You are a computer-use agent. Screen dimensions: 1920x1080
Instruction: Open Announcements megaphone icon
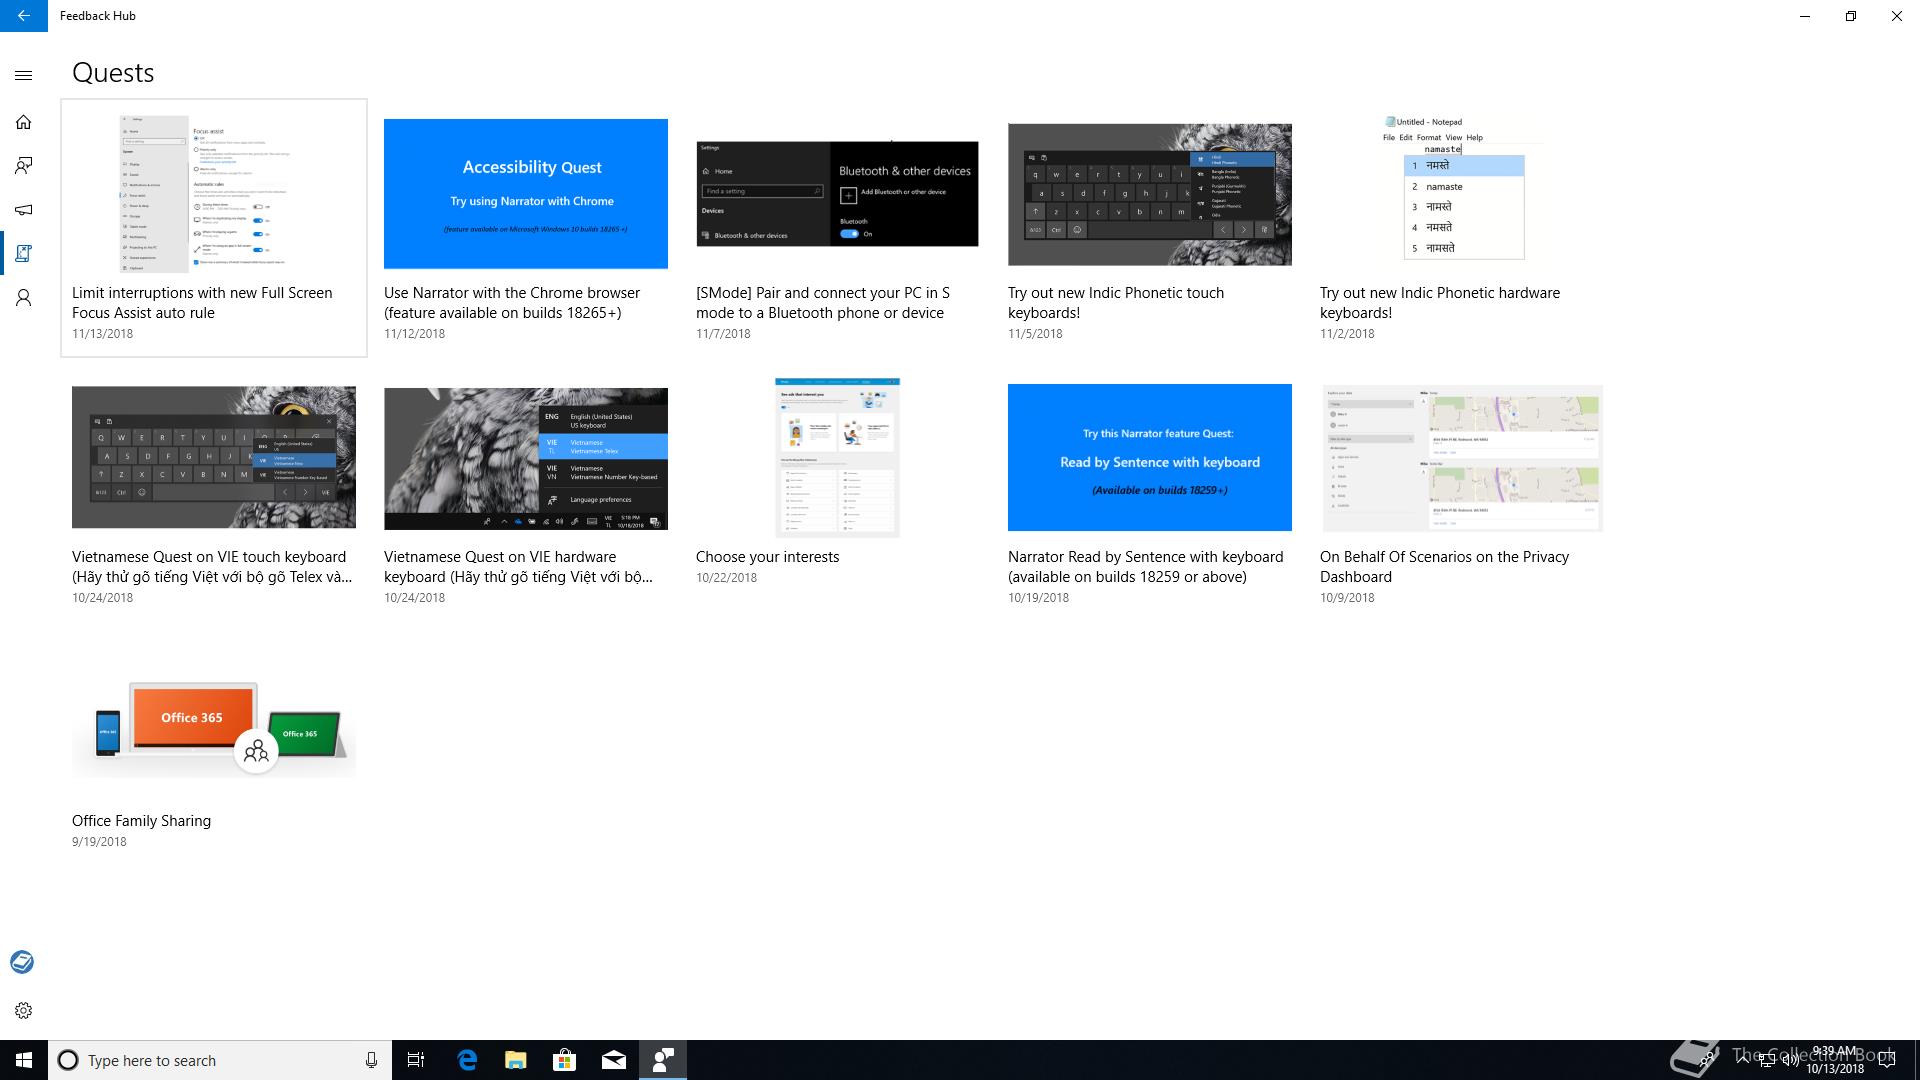[24, 210]
